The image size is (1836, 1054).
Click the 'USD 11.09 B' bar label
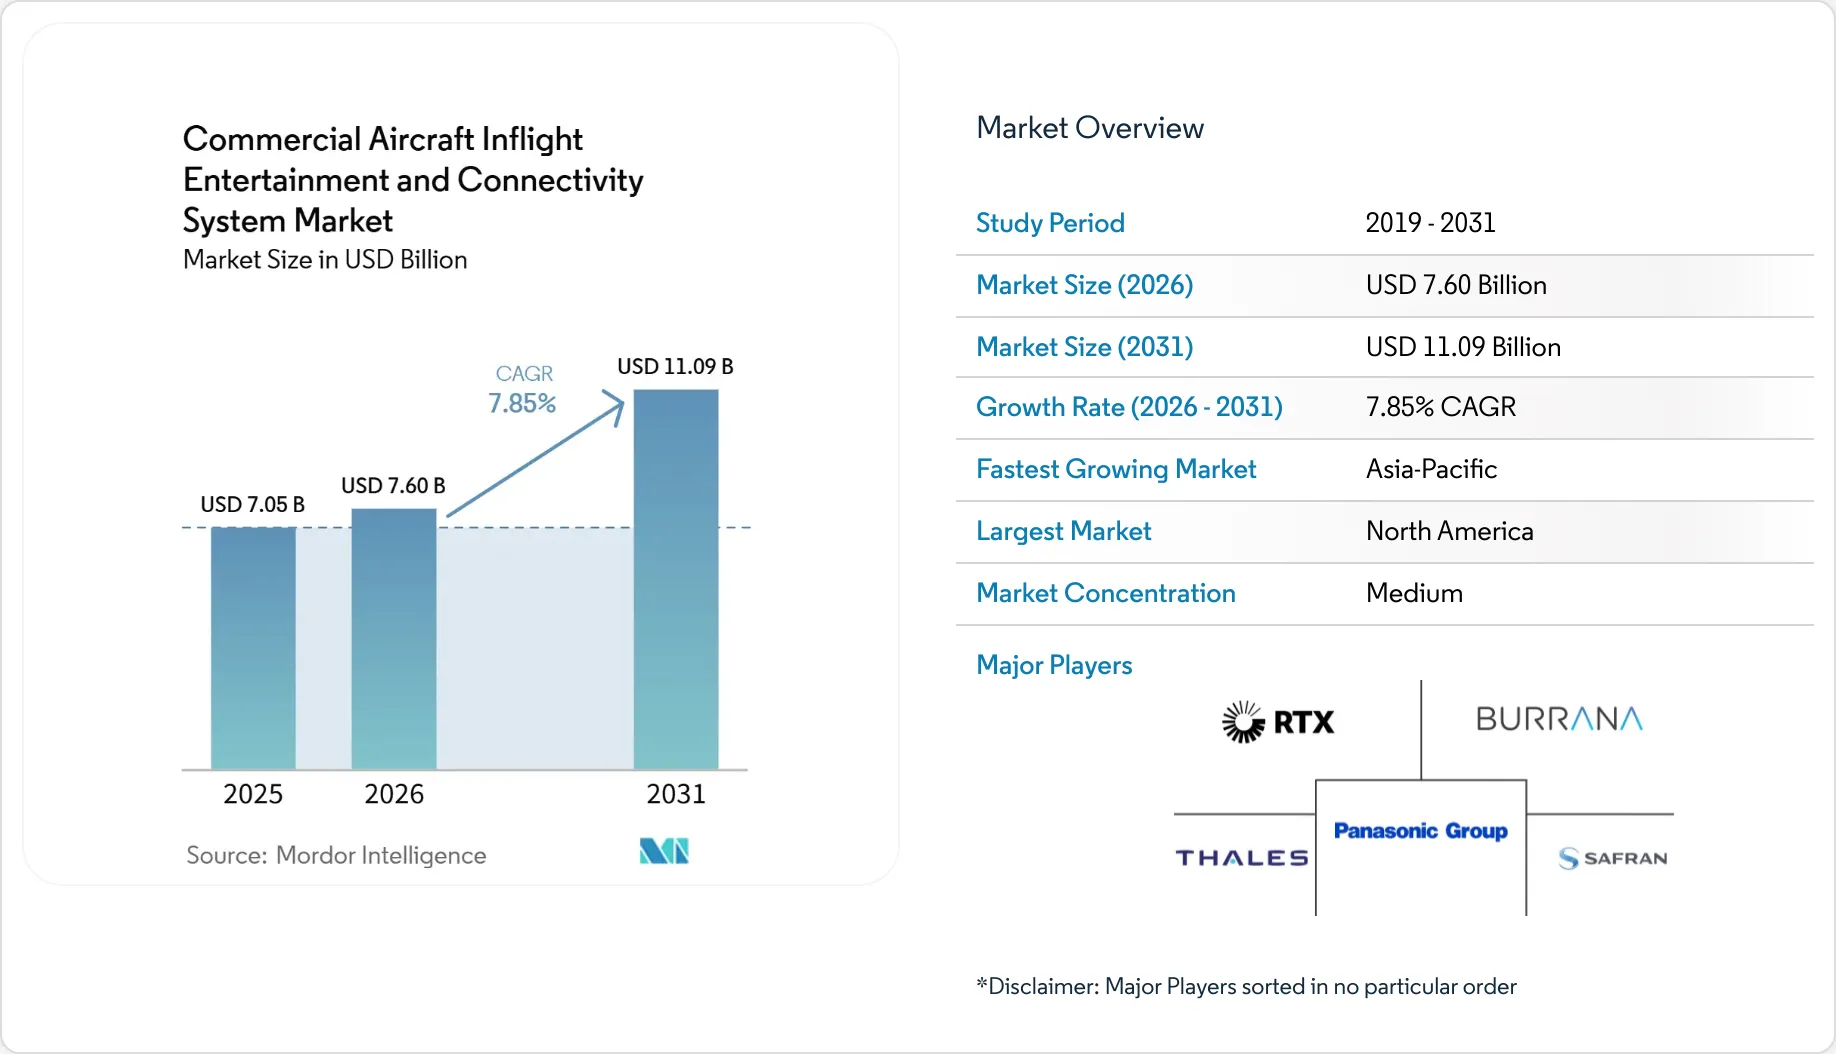tap(675, 366)
